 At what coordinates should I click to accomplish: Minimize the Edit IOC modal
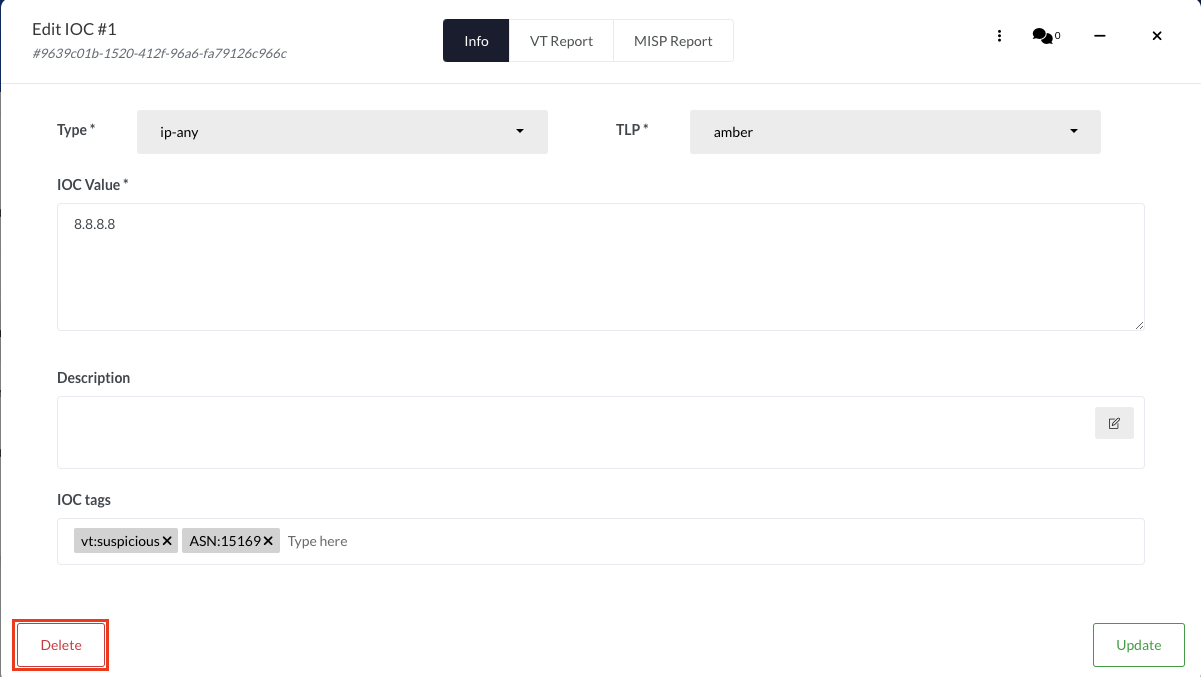1100,36
